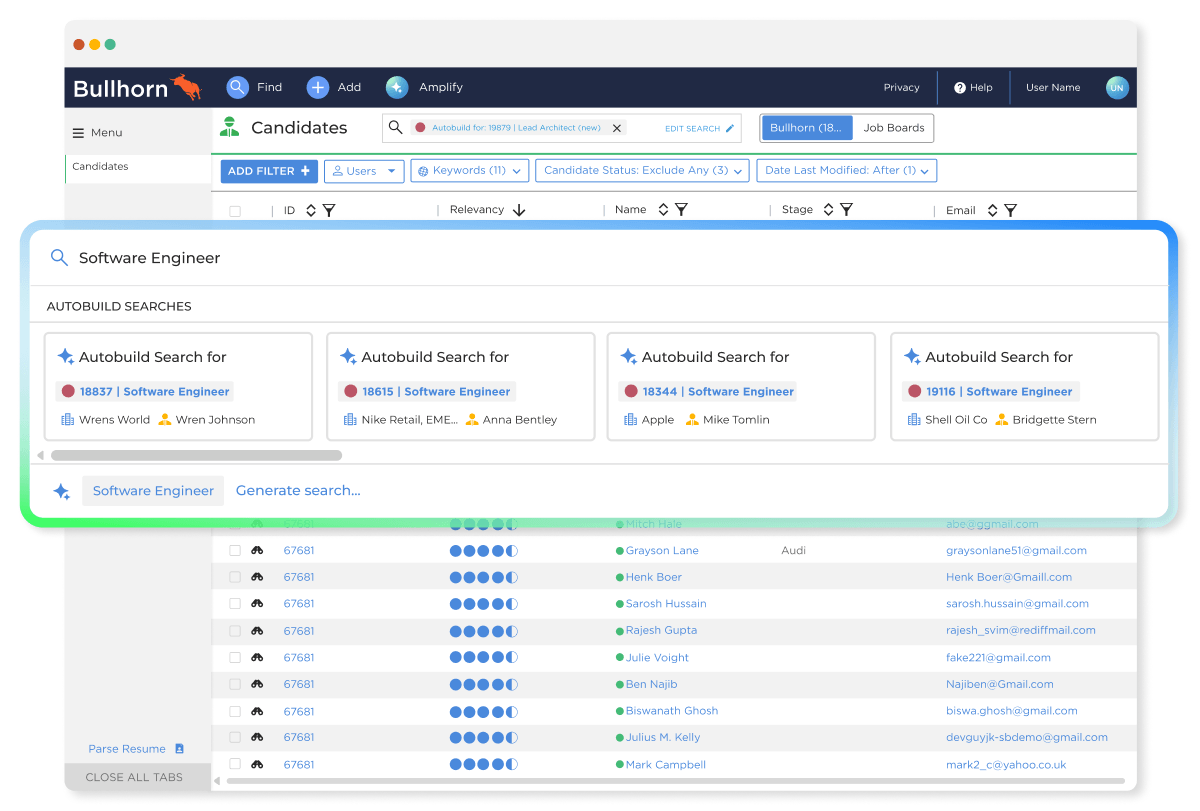
Task: Select the 18837 | Software Engineer autobuild card
Action: point(179,387)
